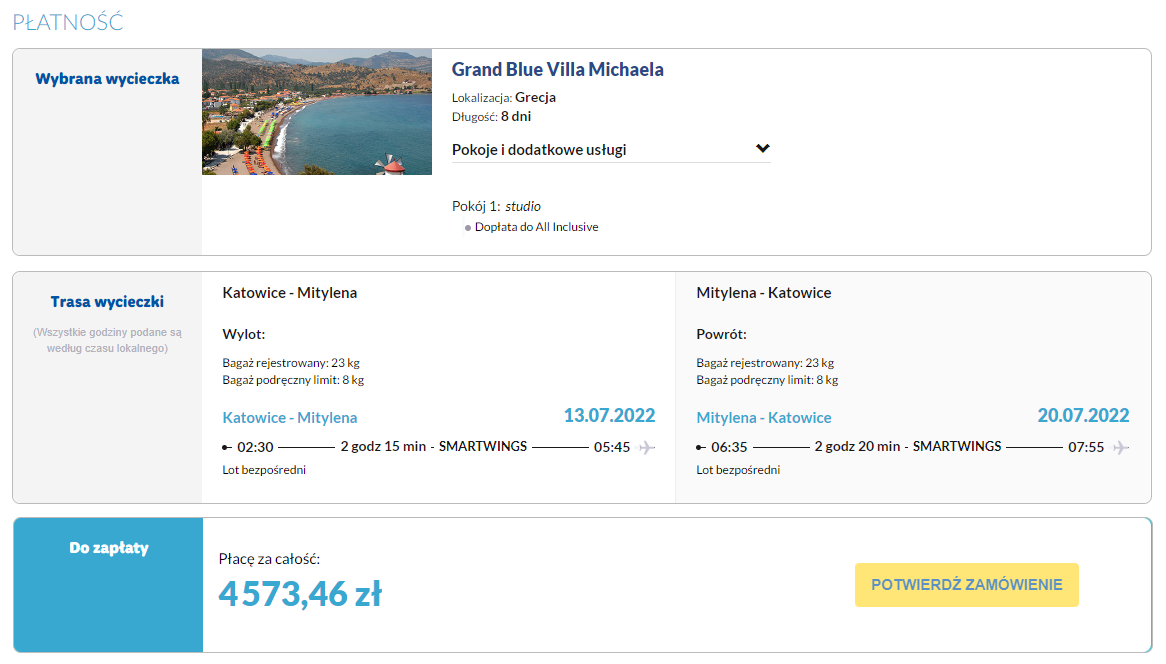Click the airplane icon beside 05:45 arrival

[x=647, y=447]
